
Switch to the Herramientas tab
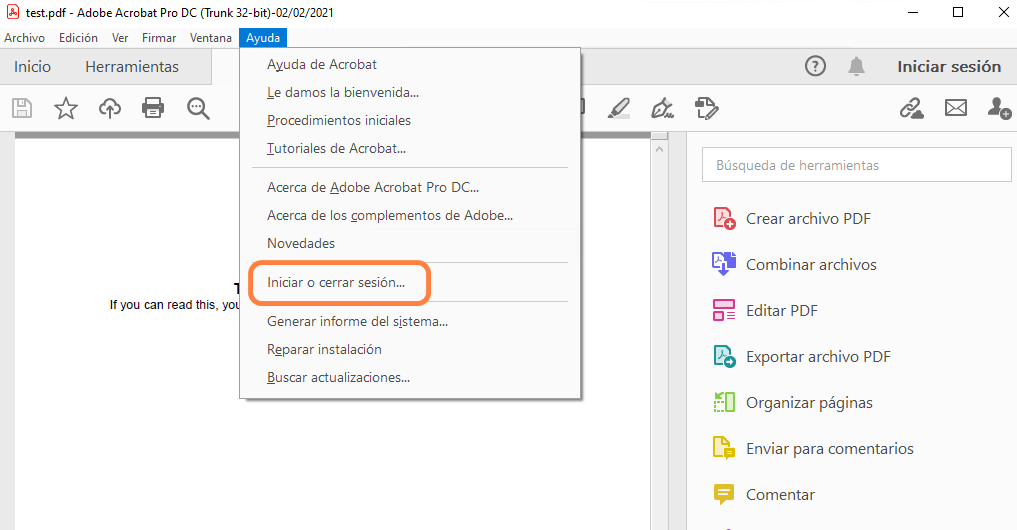[132, 66]
